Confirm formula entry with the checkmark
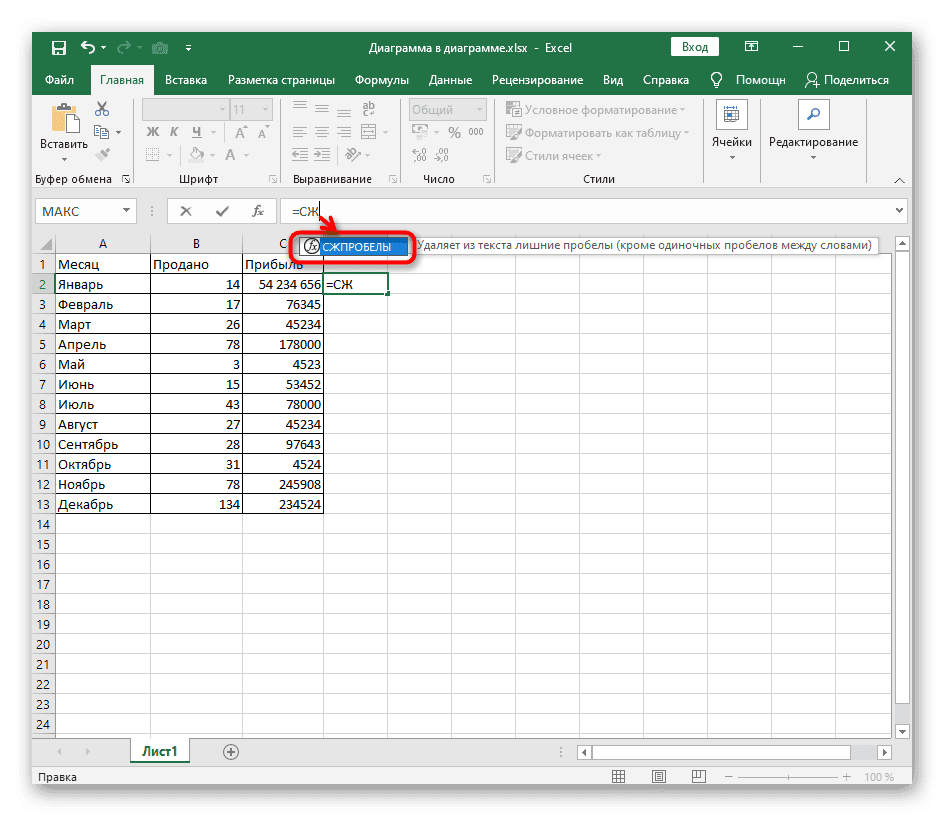 pos(222,211)
